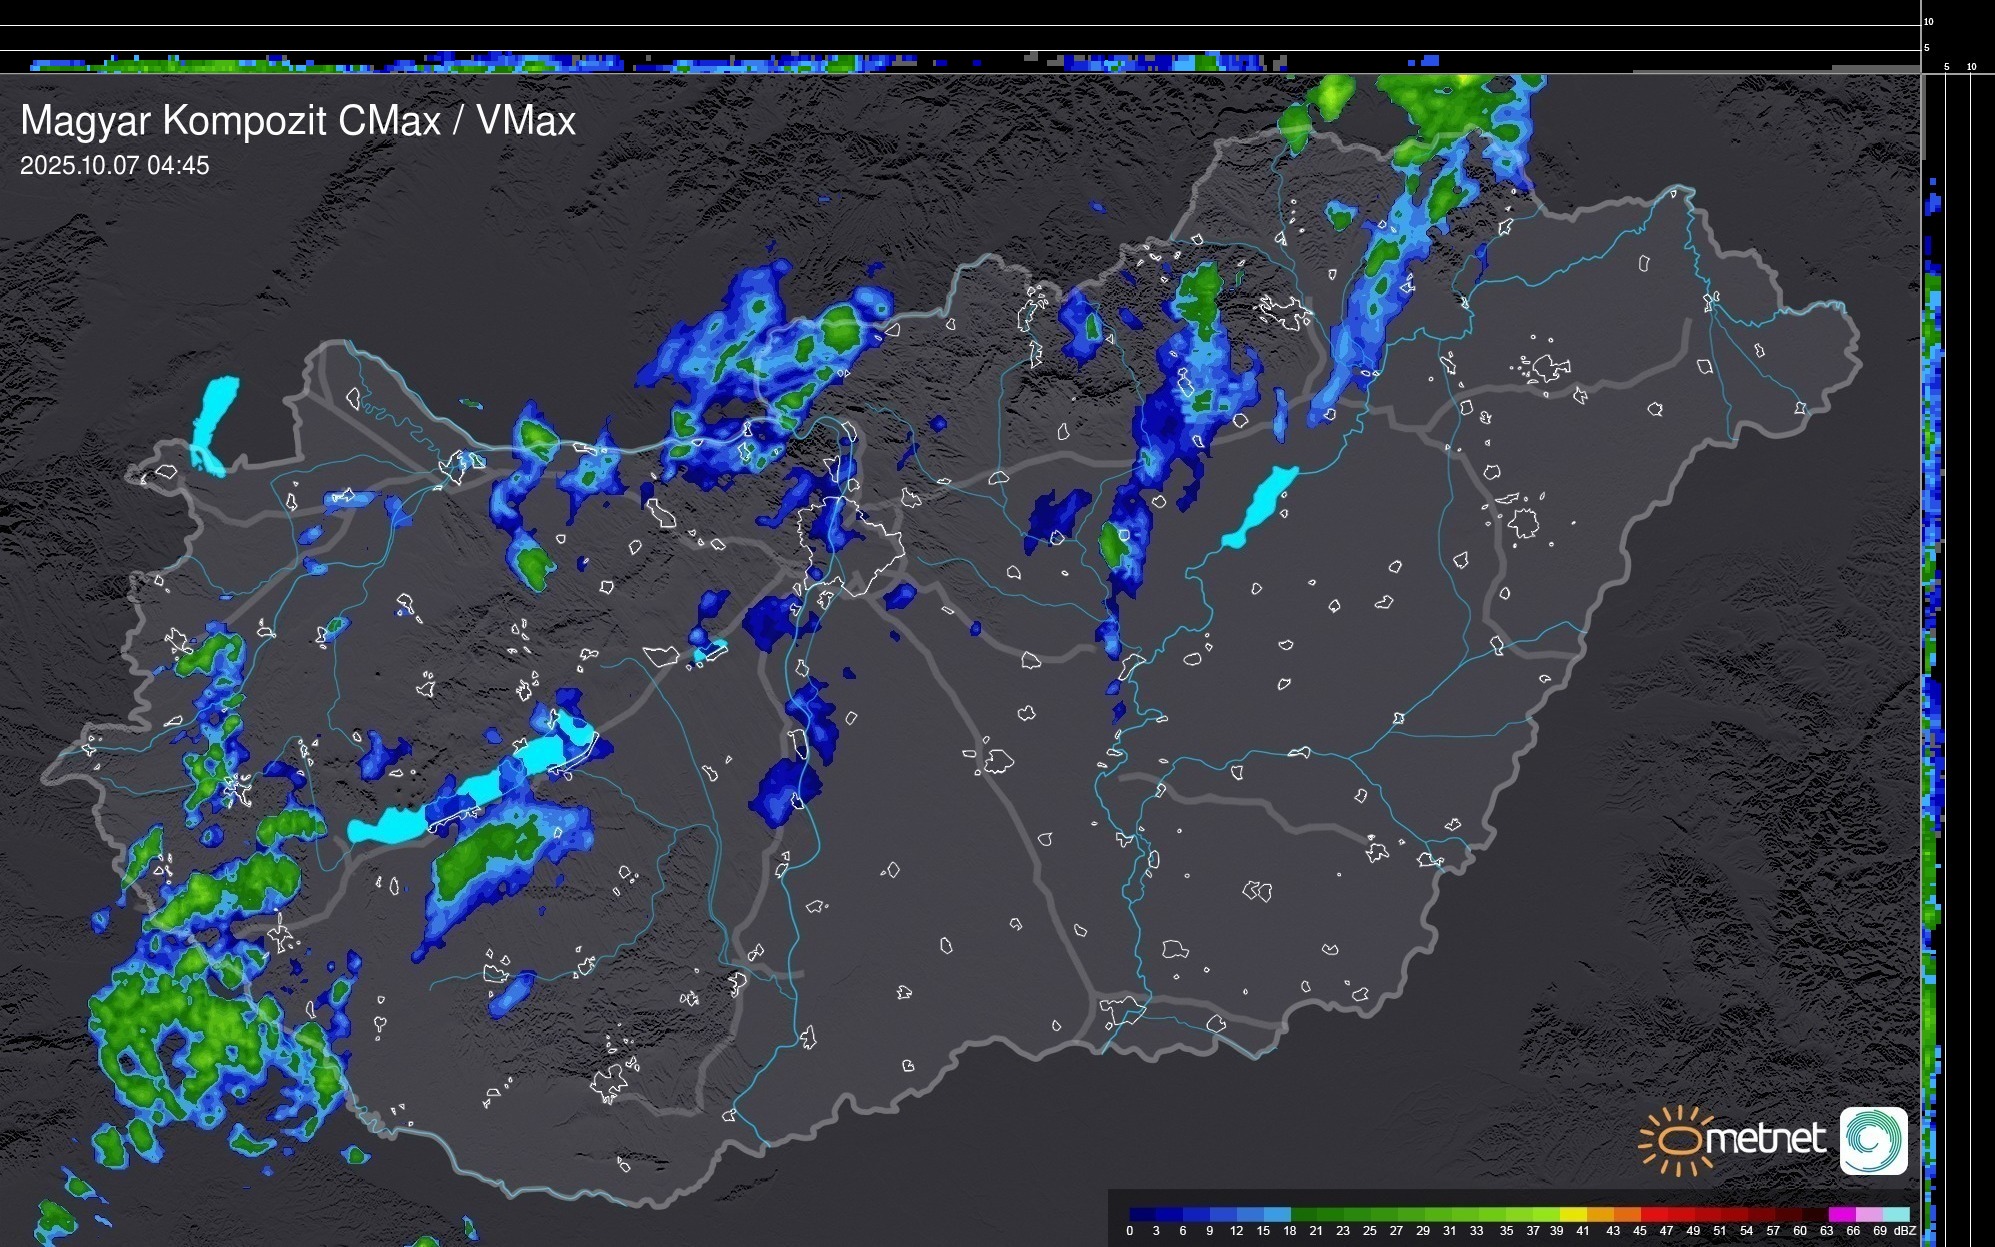Click the magenta swatch on the dBZ legend

click(x=1841, y=1214)
